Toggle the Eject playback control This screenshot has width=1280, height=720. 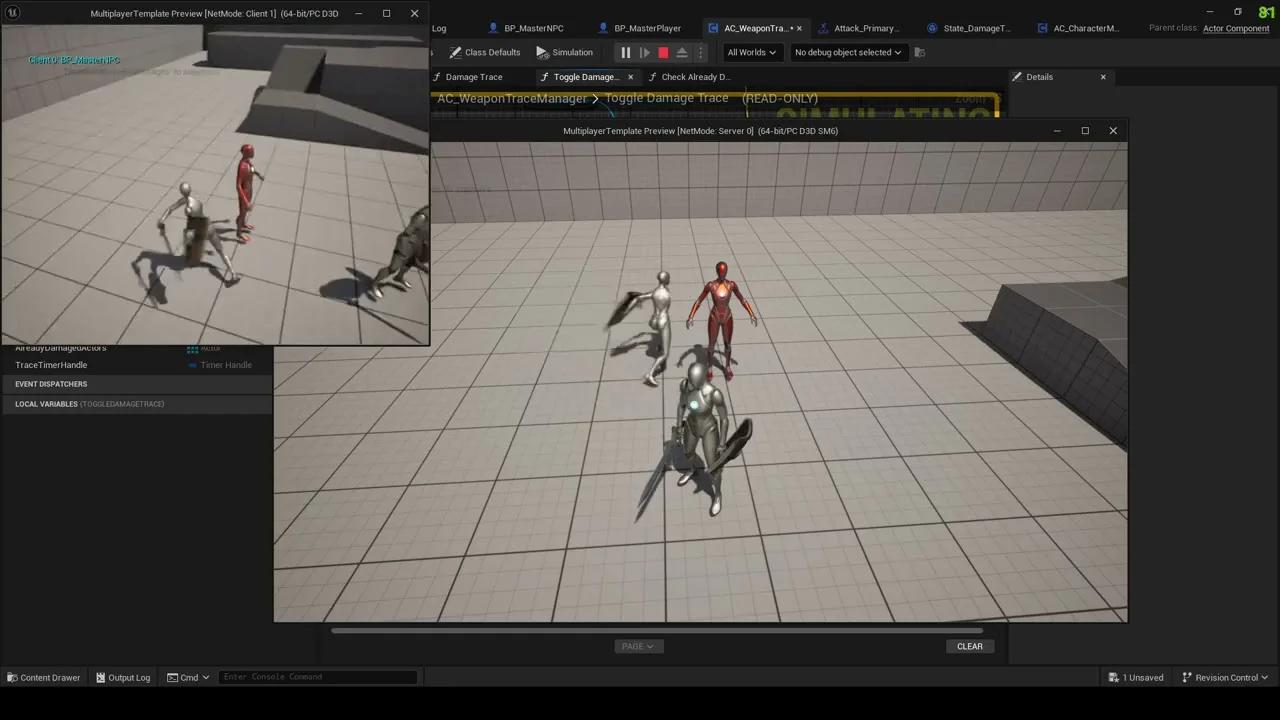(682, 52)
